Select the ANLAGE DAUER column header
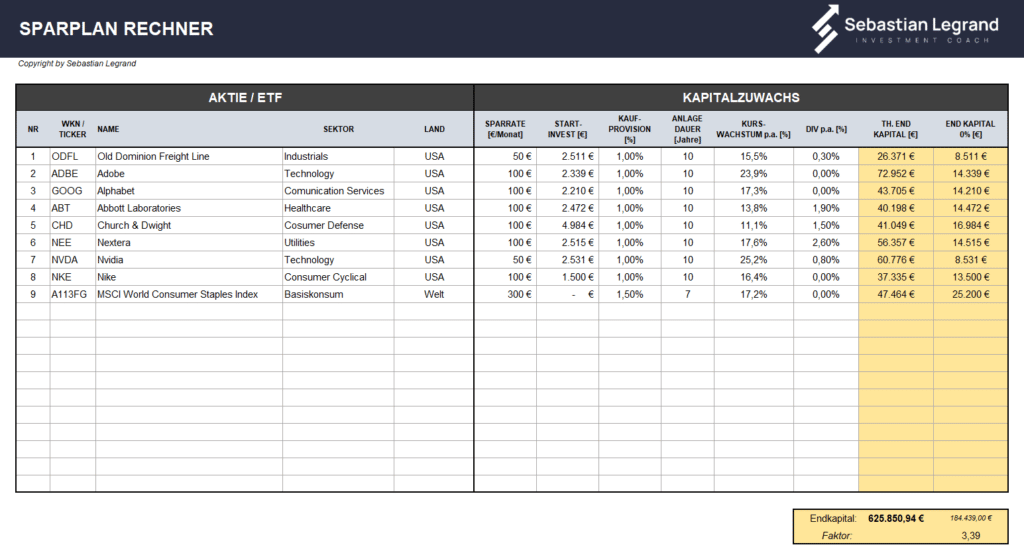This screenshot has height=557, width=1024. coord(687,129)
